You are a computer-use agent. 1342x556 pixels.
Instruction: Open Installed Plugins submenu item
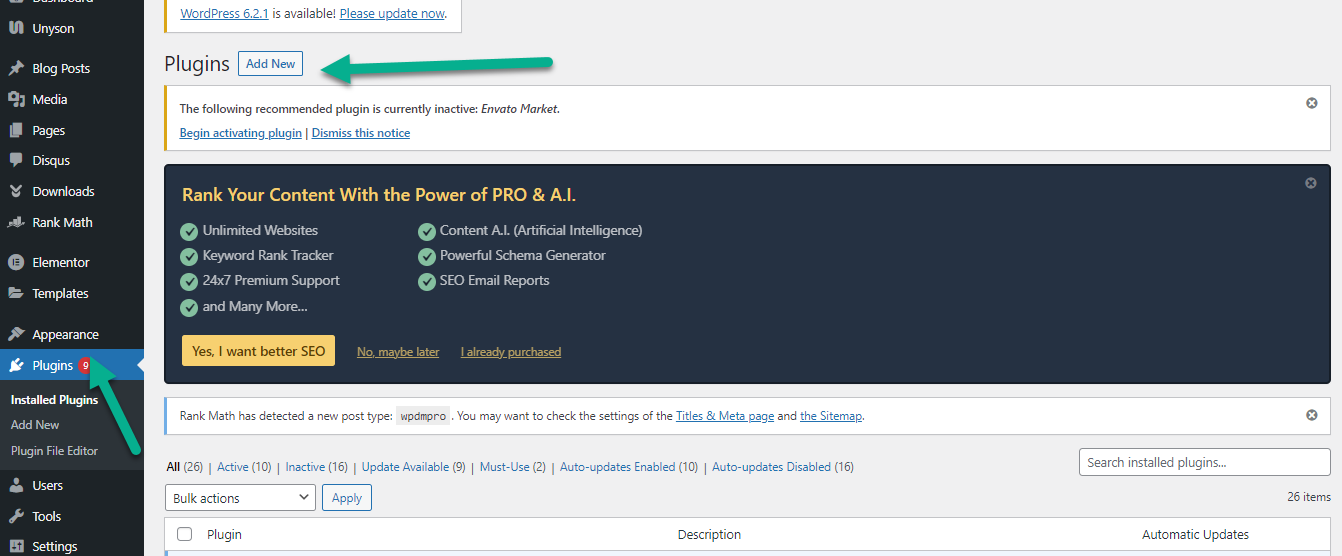point(55,400)
